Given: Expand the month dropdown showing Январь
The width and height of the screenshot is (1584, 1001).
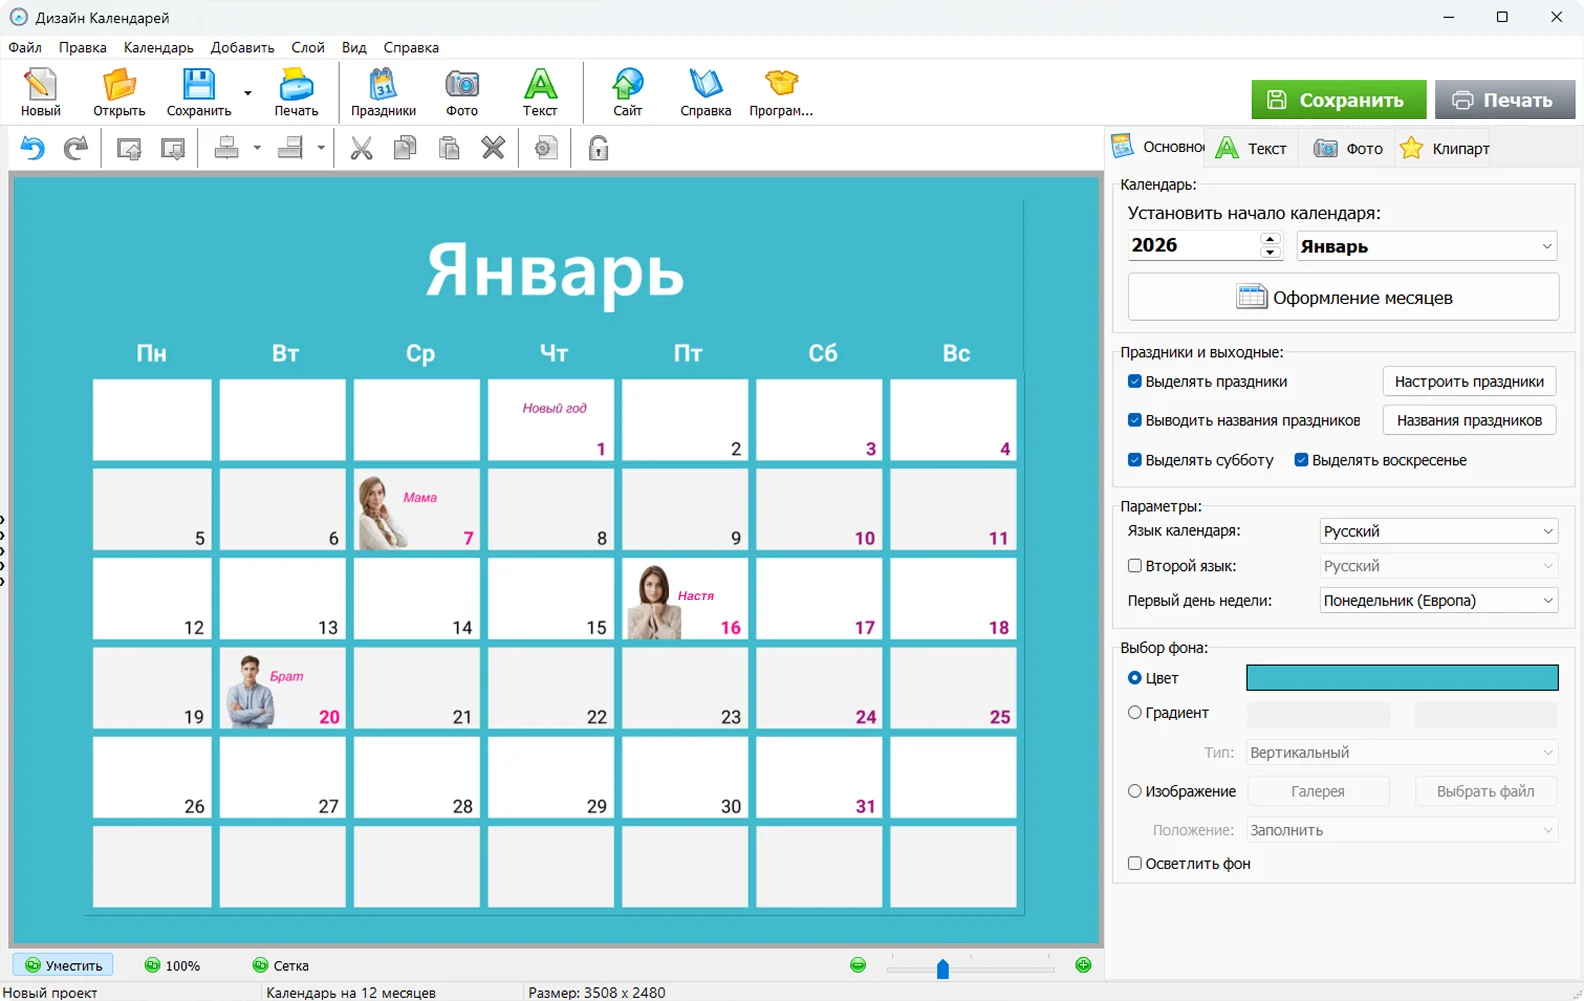Looking at the screenshot, I should (1427, 246).
